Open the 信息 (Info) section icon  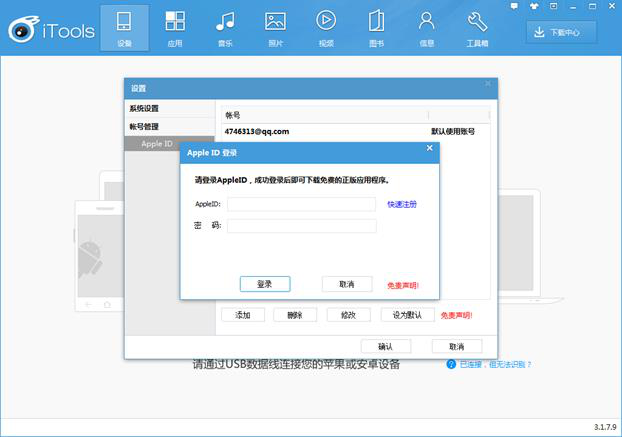(426, 21)
